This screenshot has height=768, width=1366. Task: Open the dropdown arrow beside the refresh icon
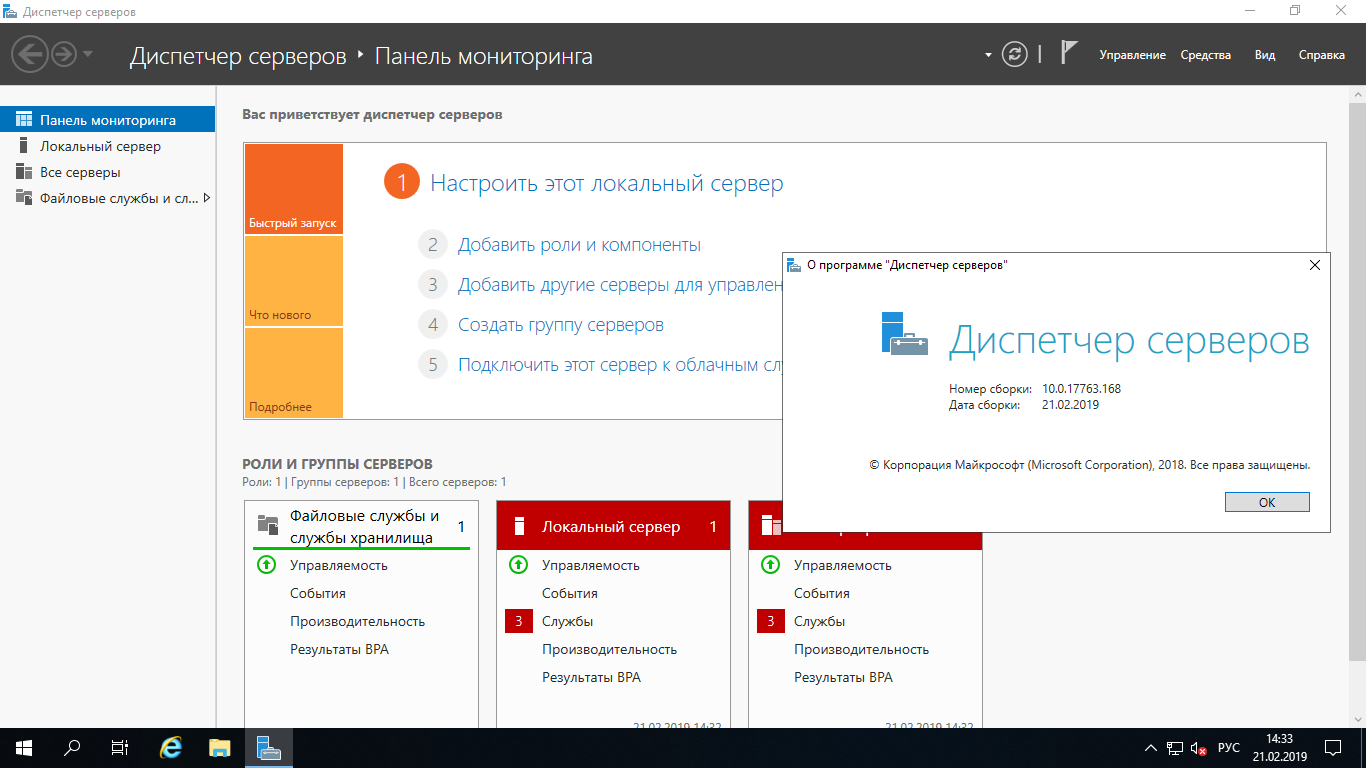coord(988,55)
